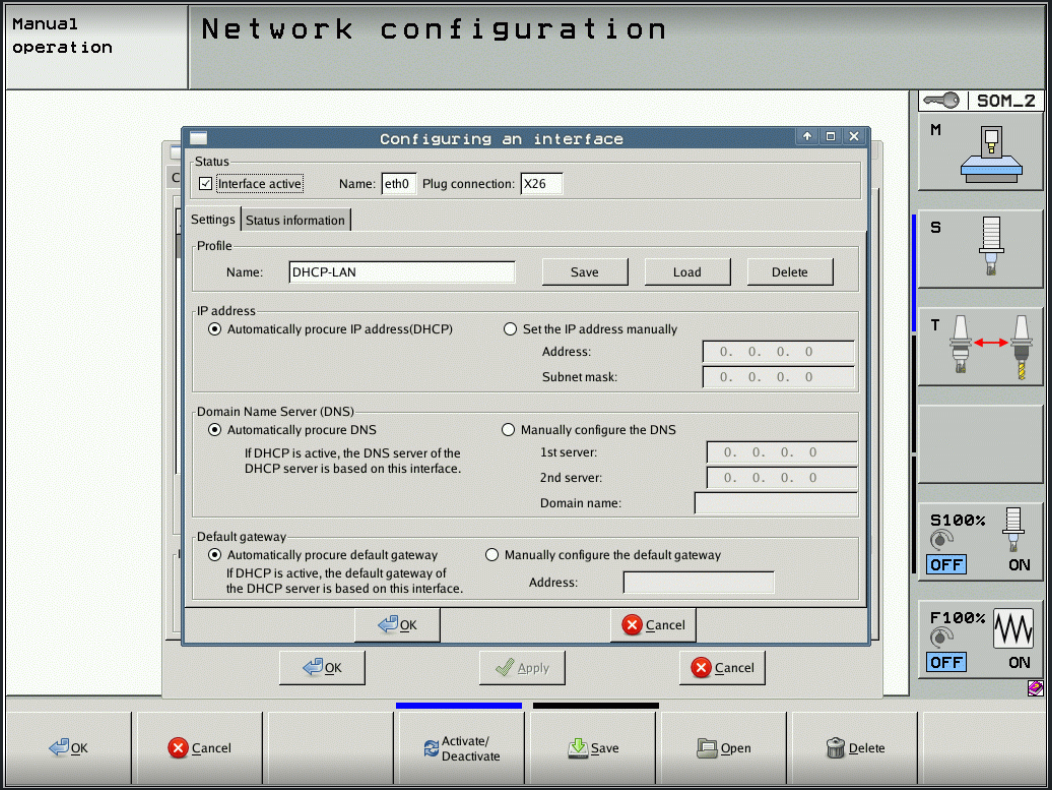The width and height of the screenshot is (1052, 790).
Task: Select Set the IP address manually
Action: (x=510, y=329)
